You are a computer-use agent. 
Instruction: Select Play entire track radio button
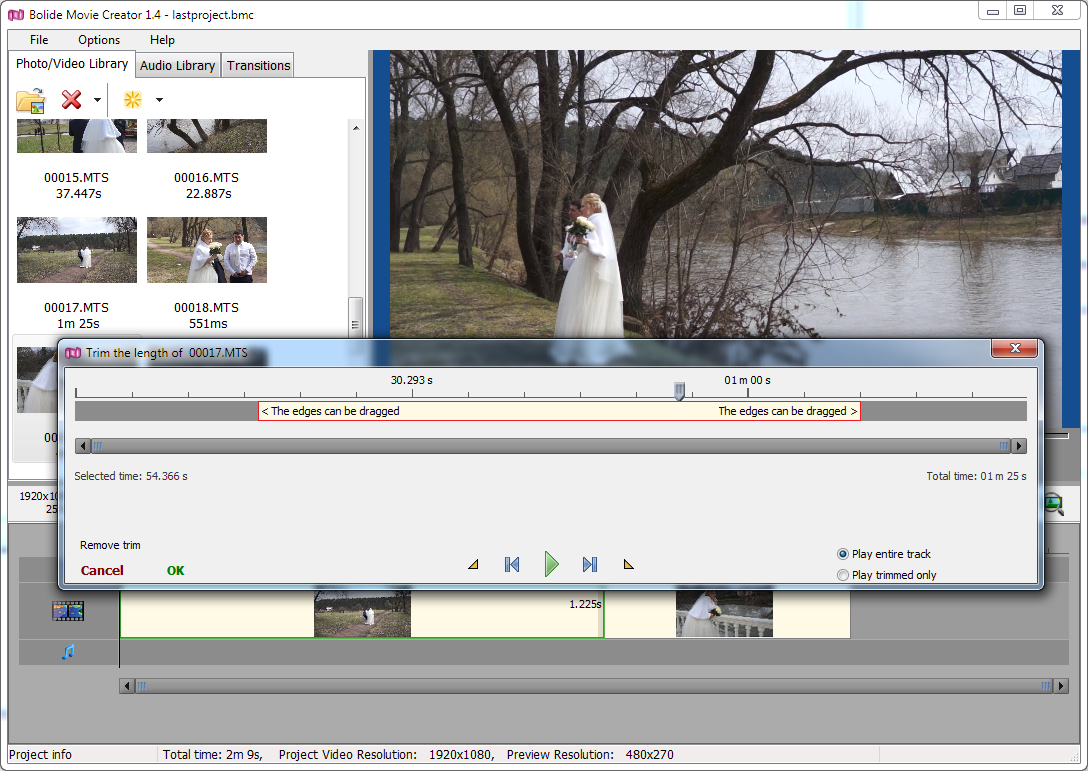click(843, 554)
